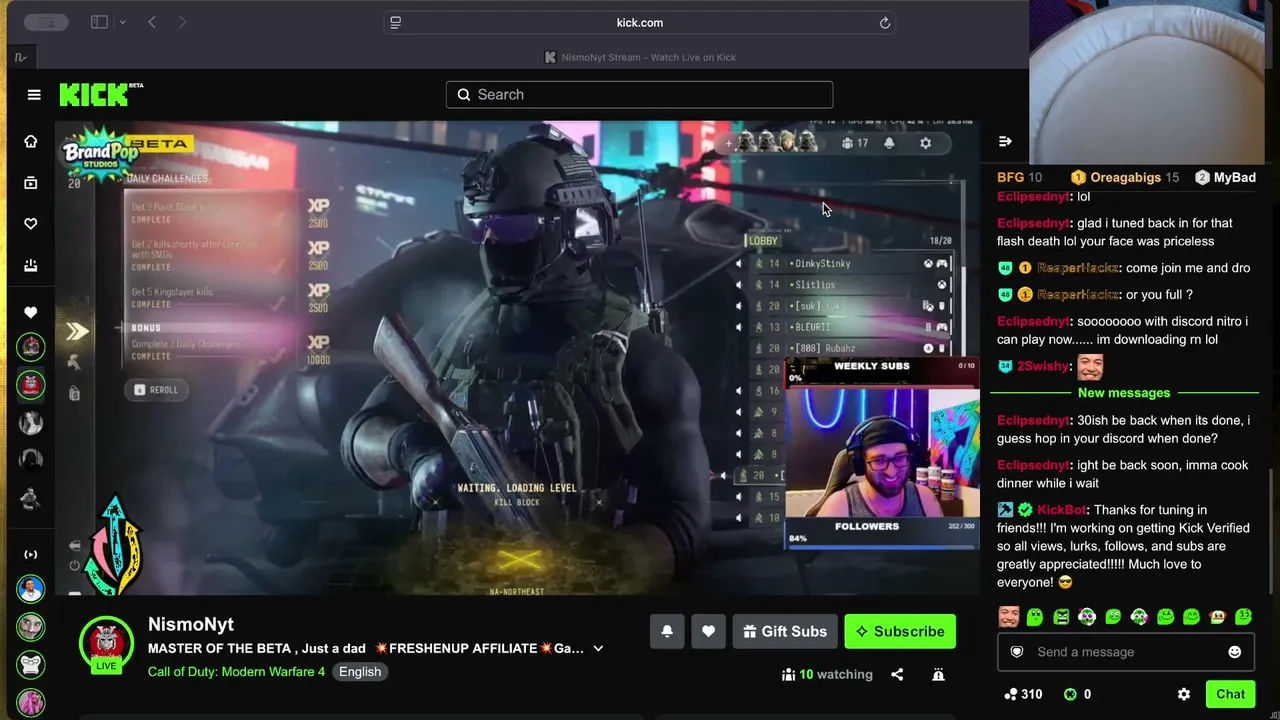Click the Gift Subs button

point(785,632)
